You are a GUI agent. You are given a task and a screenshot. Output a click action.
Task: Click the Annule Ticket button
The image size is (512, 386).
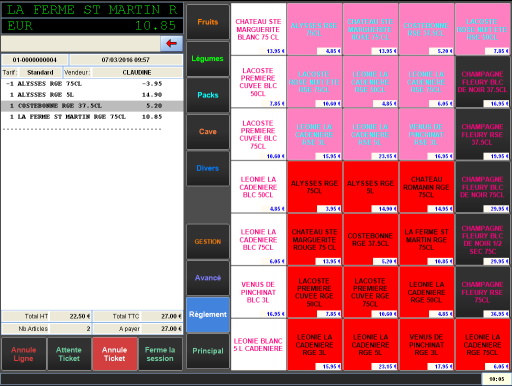click(x=115, y=354)
